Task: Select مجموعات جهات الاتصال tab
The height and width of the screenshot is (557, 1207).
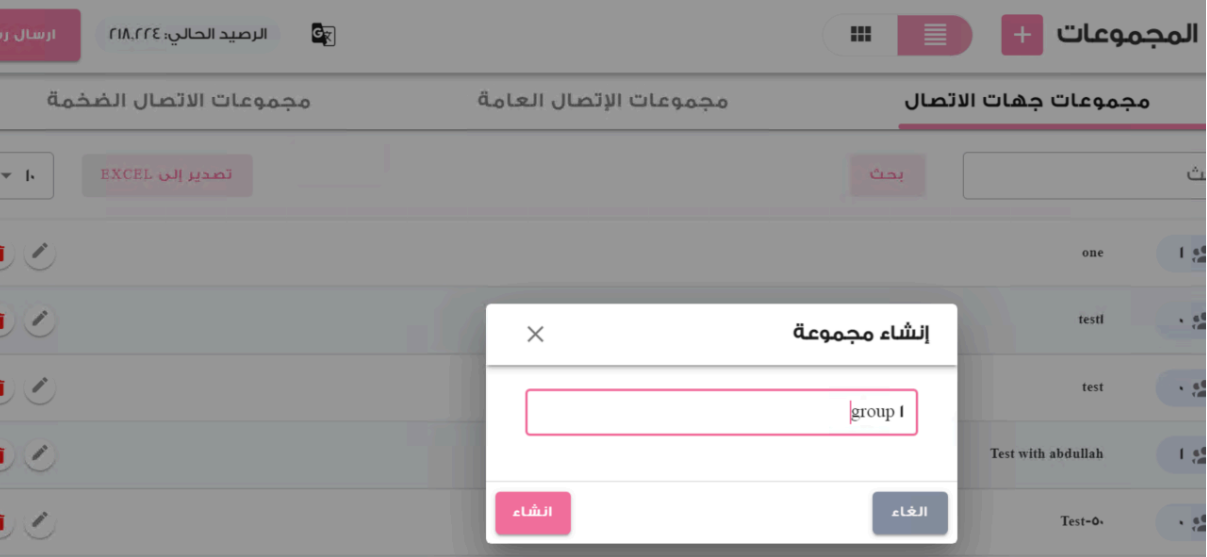Action: (1027, 101)
